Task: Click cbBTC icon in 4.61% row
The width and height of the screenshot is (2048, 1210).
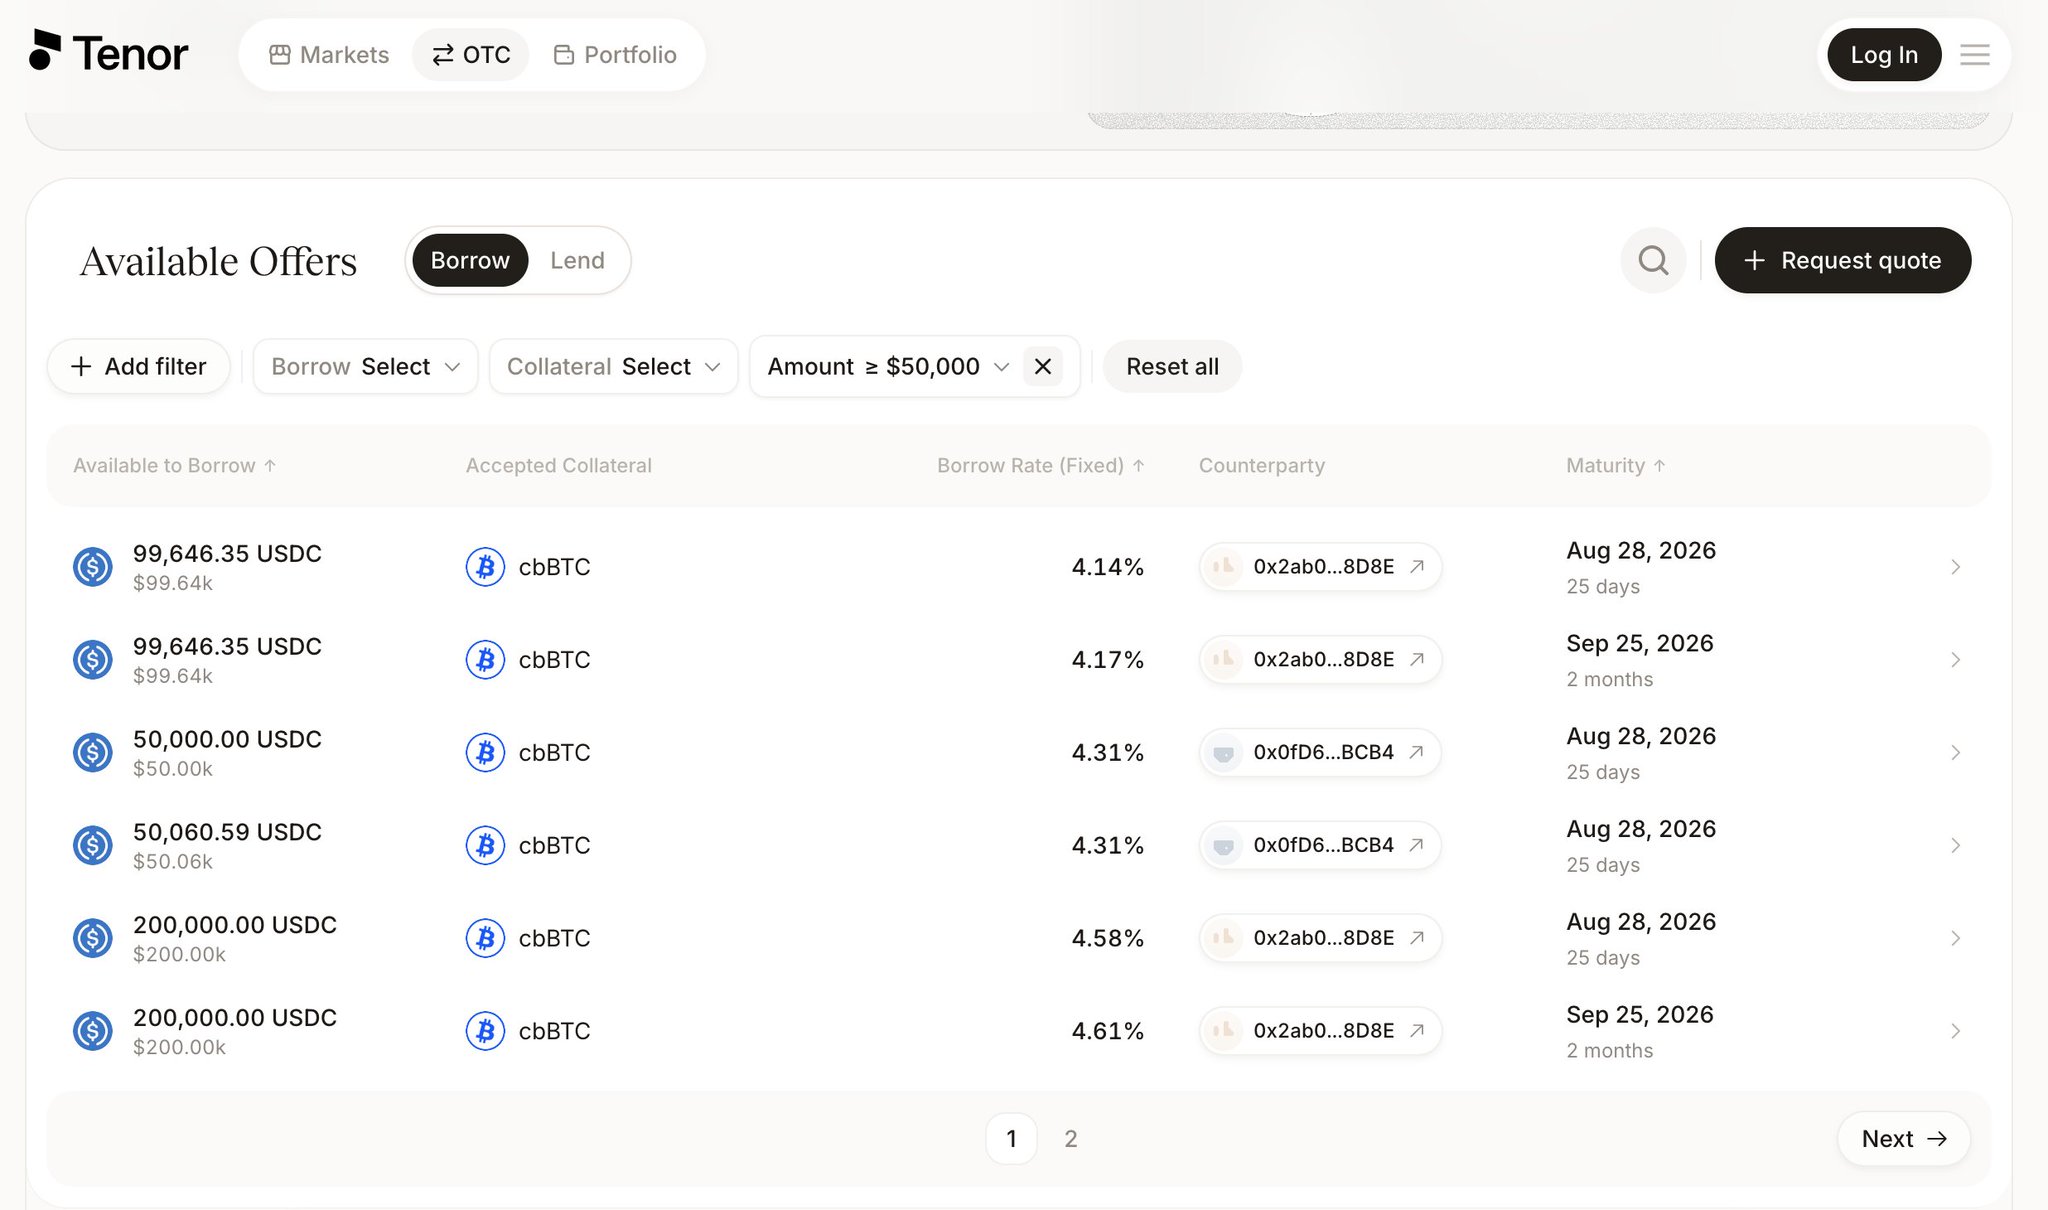Action: click(485, 1031)
